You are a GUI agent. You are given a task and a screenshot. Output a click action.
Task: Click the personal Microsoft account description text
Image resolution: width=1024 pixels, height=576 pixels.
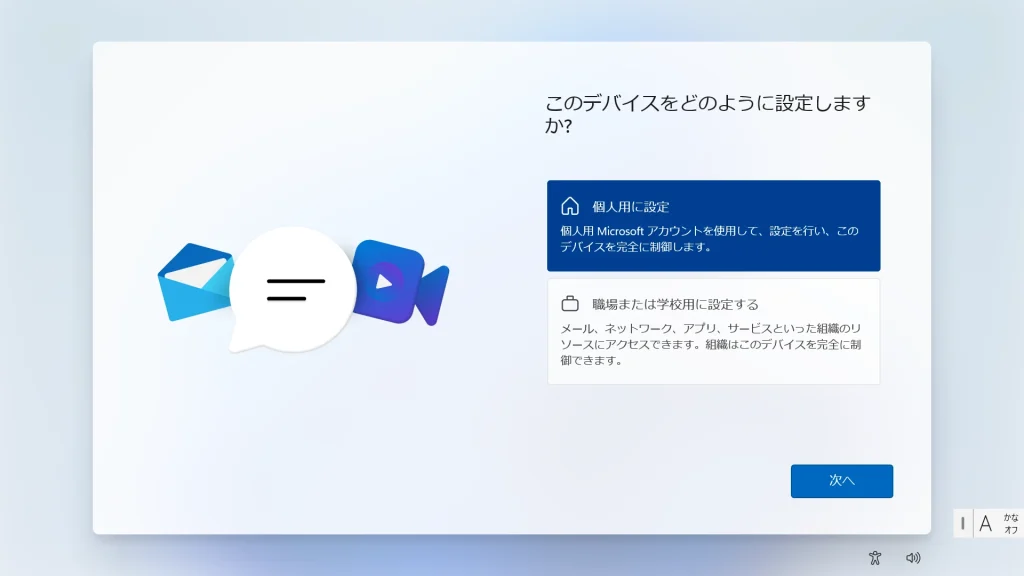click(709, 238)
